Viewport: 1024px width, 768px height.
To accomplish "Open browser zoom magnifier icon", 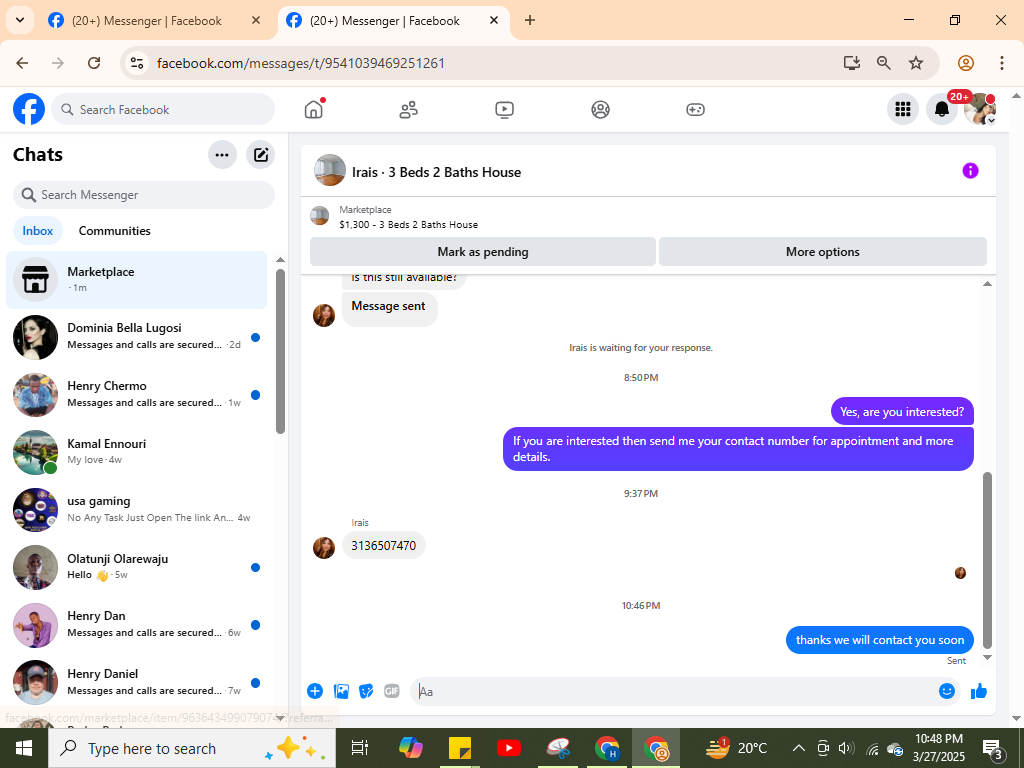I will tap(884, 63).
